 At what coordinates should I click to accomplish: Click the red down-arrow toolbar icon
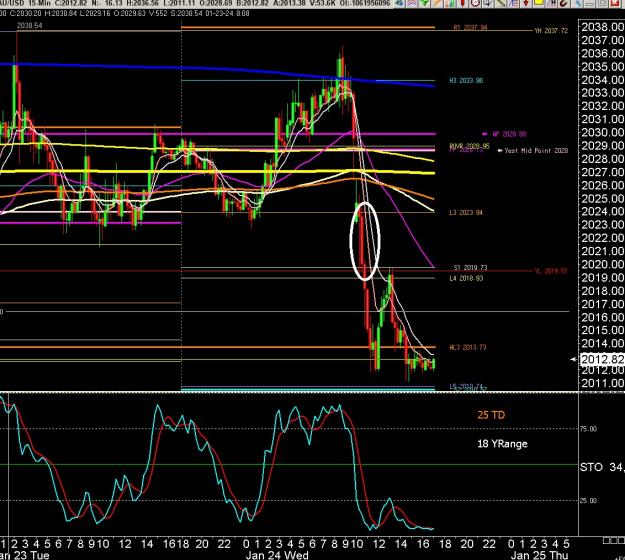pyautogui.click(x=526, y=3)
